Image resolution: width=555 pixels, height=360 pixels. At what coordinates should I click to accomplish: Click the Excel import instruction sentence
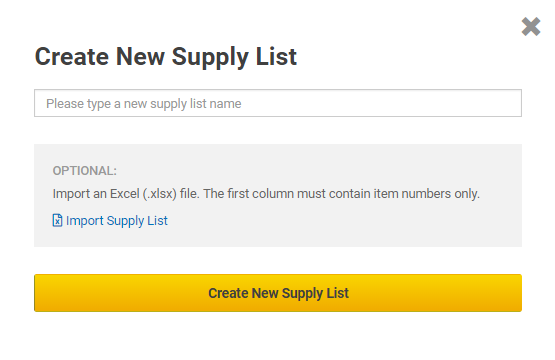(x=266, y=194)
